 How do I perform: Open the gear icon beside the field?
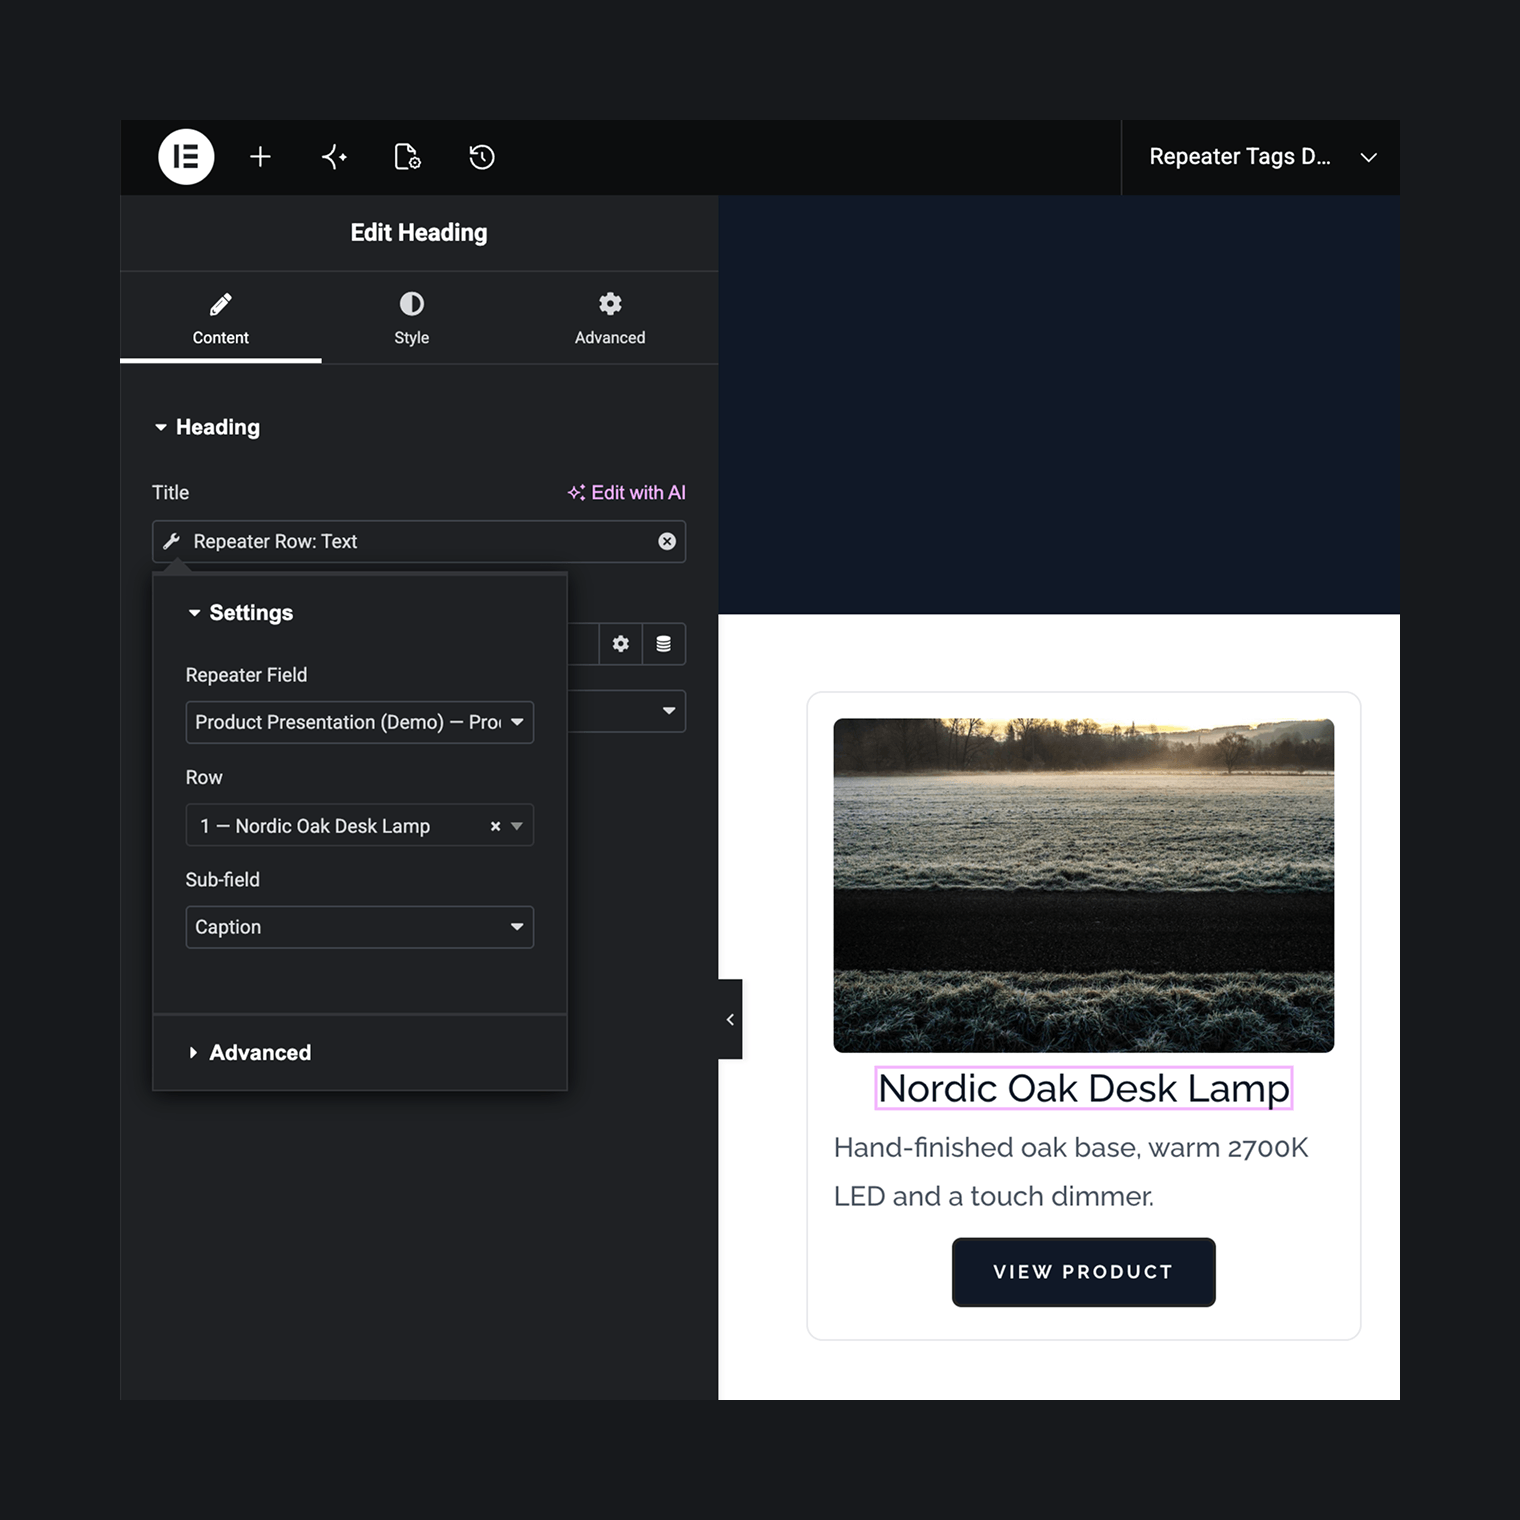pos(621,644)
